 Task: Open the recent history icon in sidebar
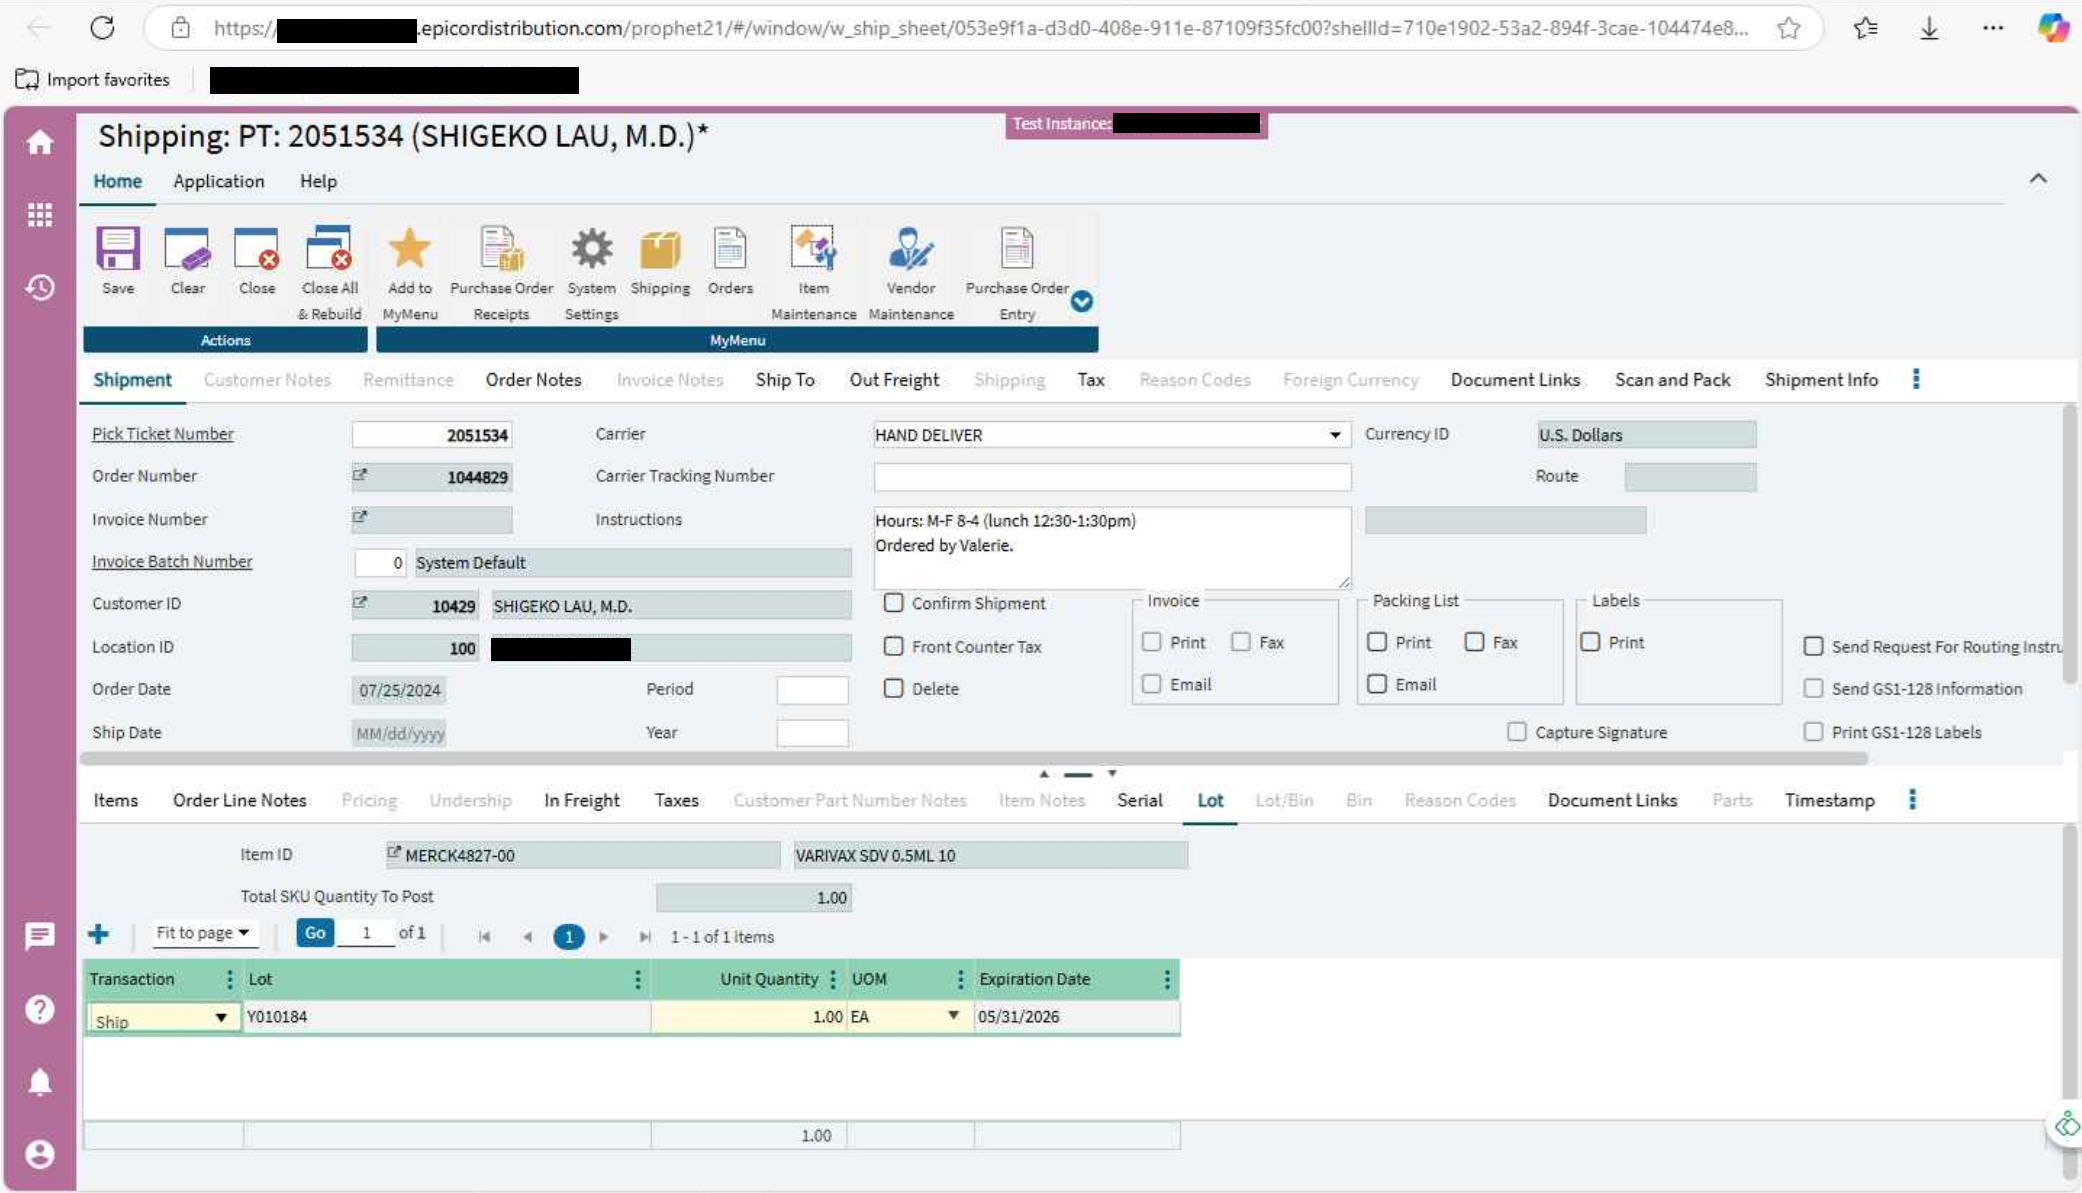(x=40, y=288)
